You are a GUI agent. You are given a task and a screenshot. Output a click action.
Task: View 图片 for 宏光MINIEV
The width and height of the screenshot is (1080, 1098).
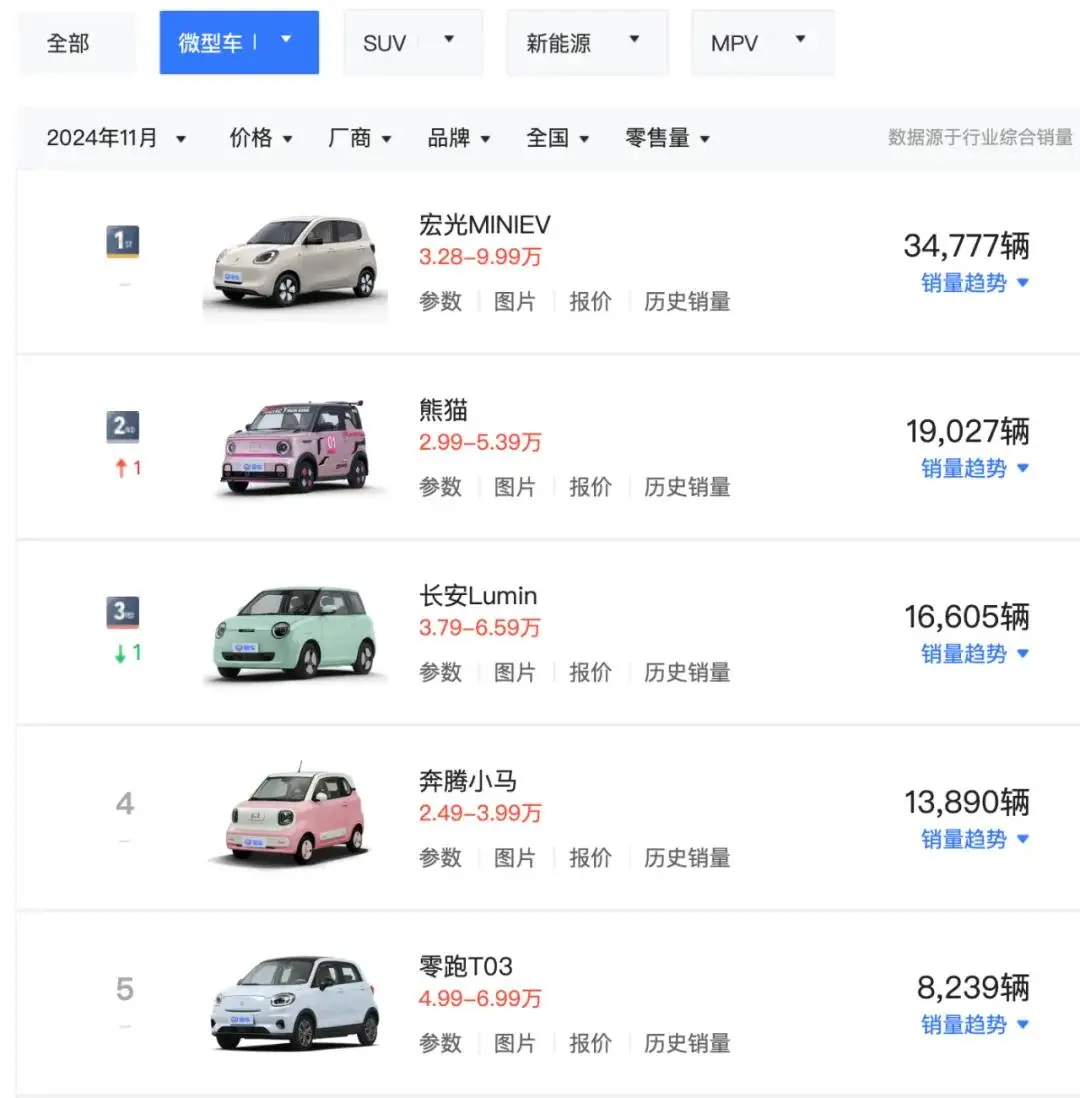click(x=515, y=302)
